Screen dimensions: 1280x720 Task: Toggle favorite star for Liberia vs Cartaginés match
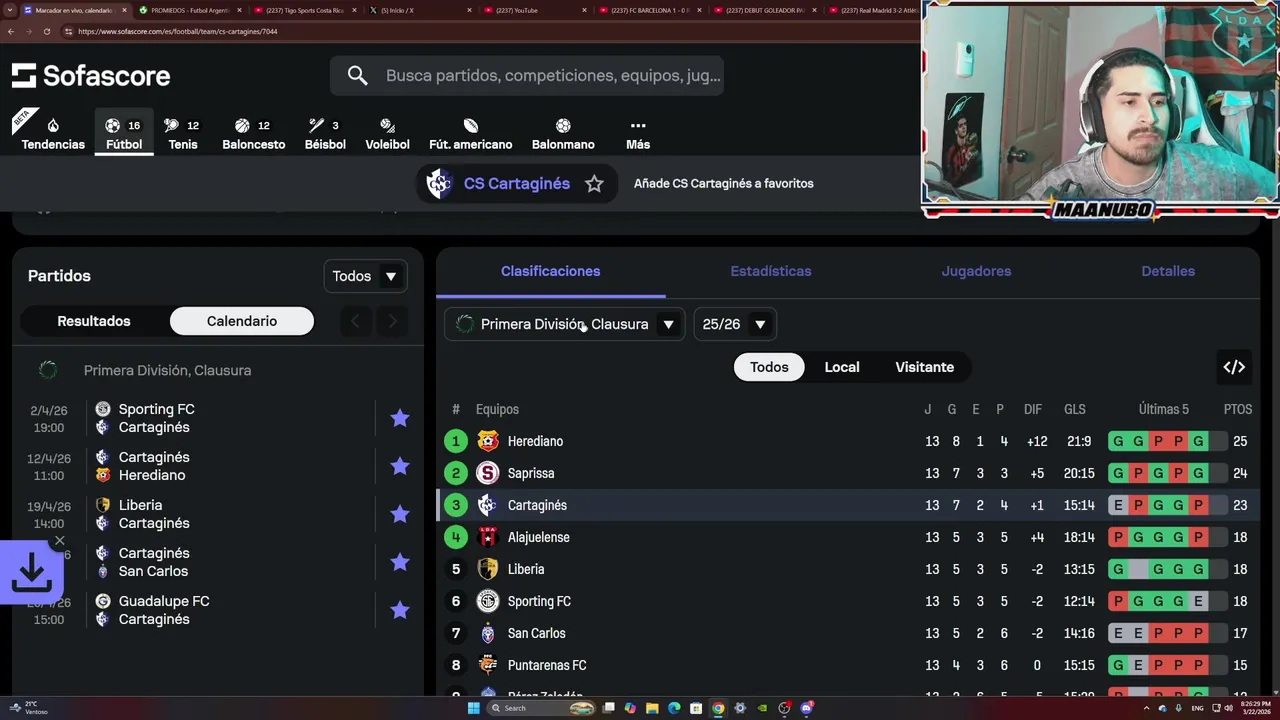point(400,514)
